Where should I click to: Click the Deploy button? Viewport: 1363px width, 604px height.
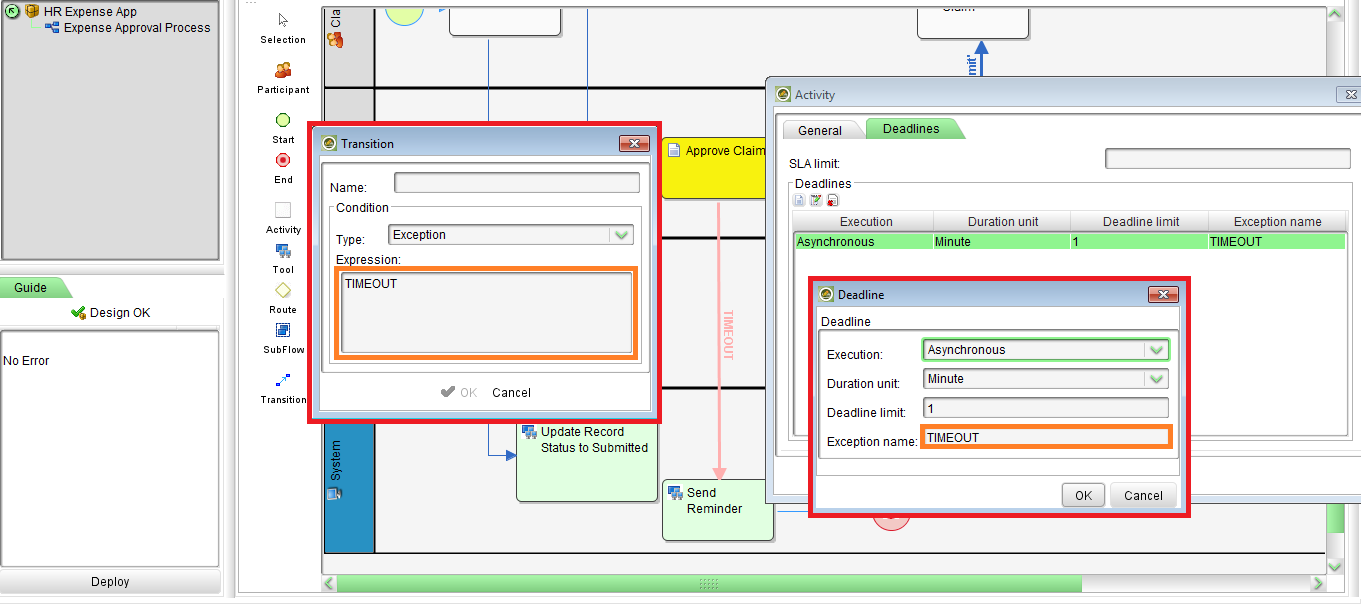[110, 582]
